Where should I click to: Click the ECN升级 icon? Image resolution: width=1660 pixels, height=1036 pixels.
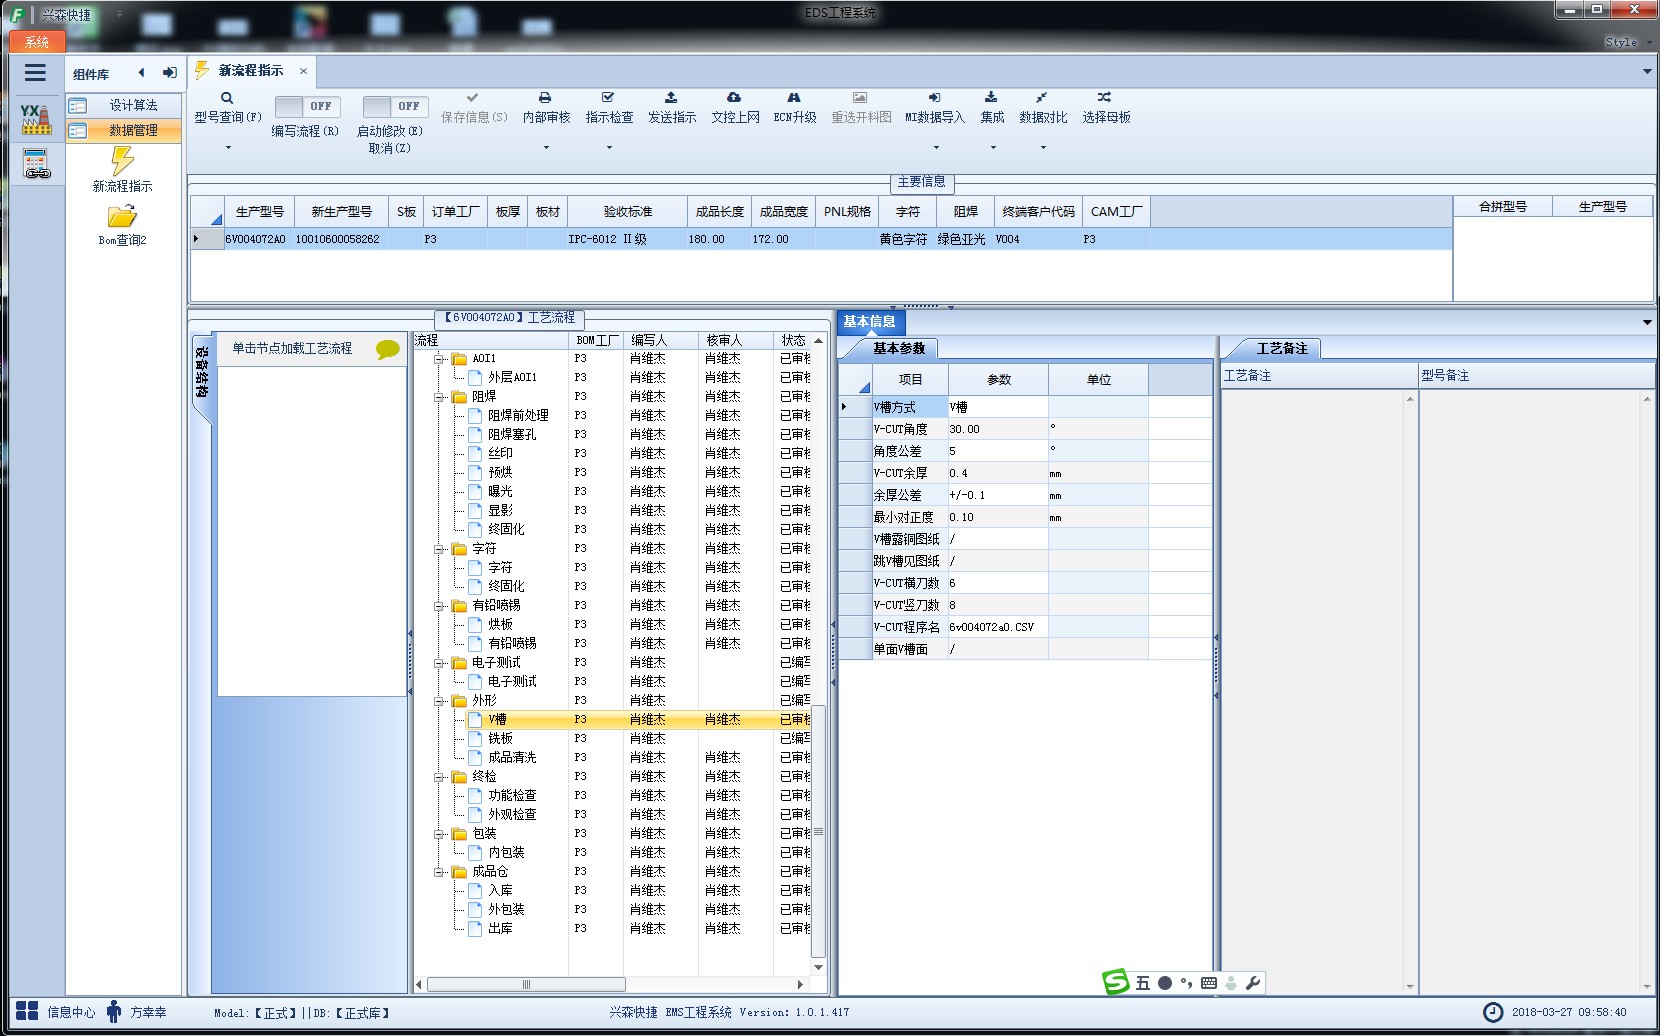point(794,98)
